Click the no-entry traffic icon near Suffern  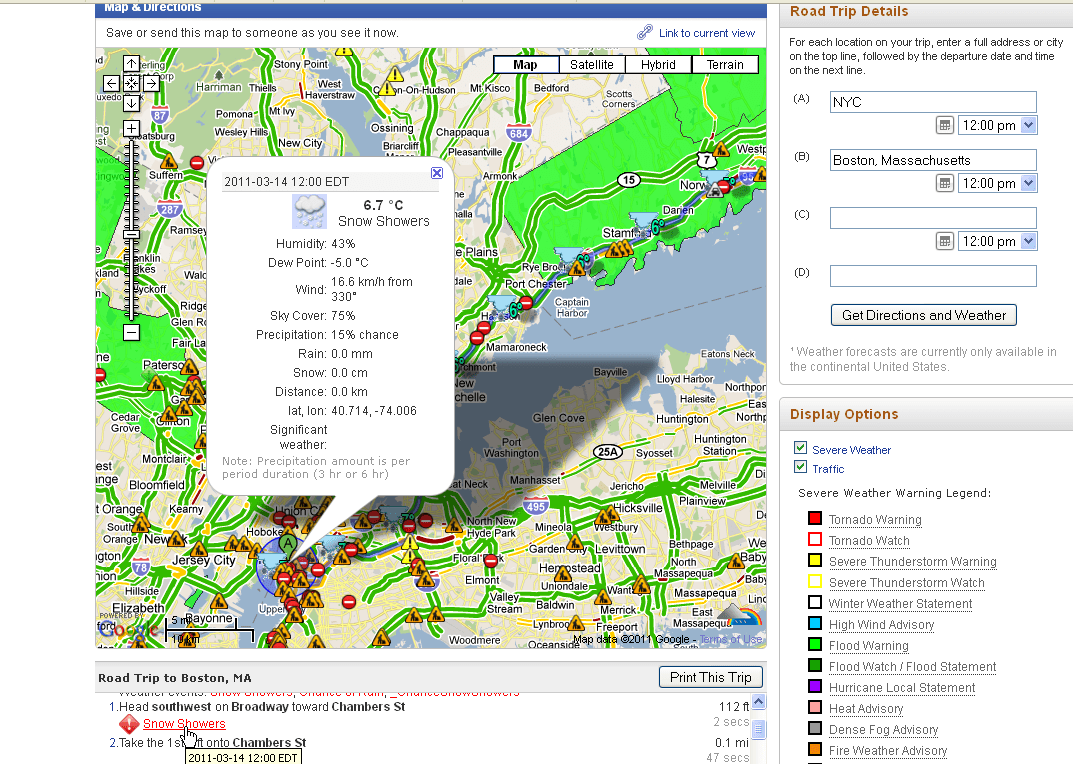tap(197, 163)
